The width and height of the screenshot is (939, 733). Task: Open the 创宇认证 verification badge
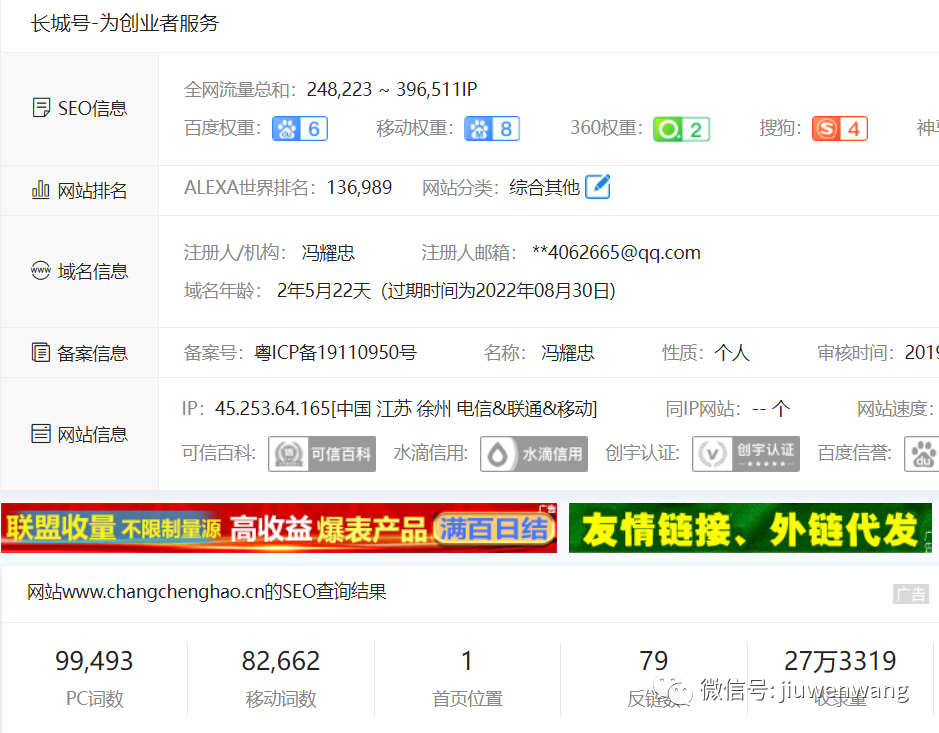click(x=746, y=454)
